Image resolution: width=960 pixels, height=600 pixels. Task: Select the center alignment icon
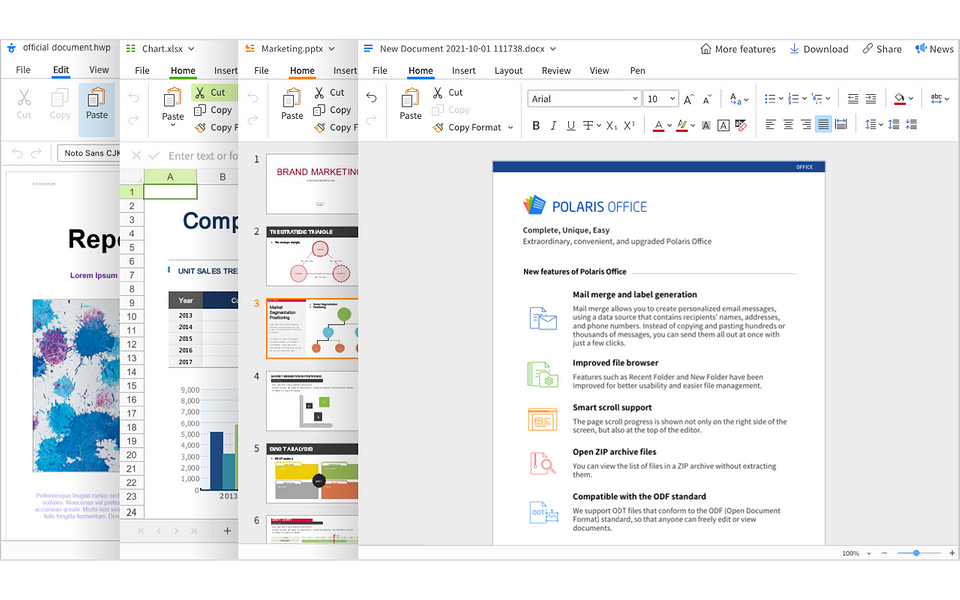point(787,124)
